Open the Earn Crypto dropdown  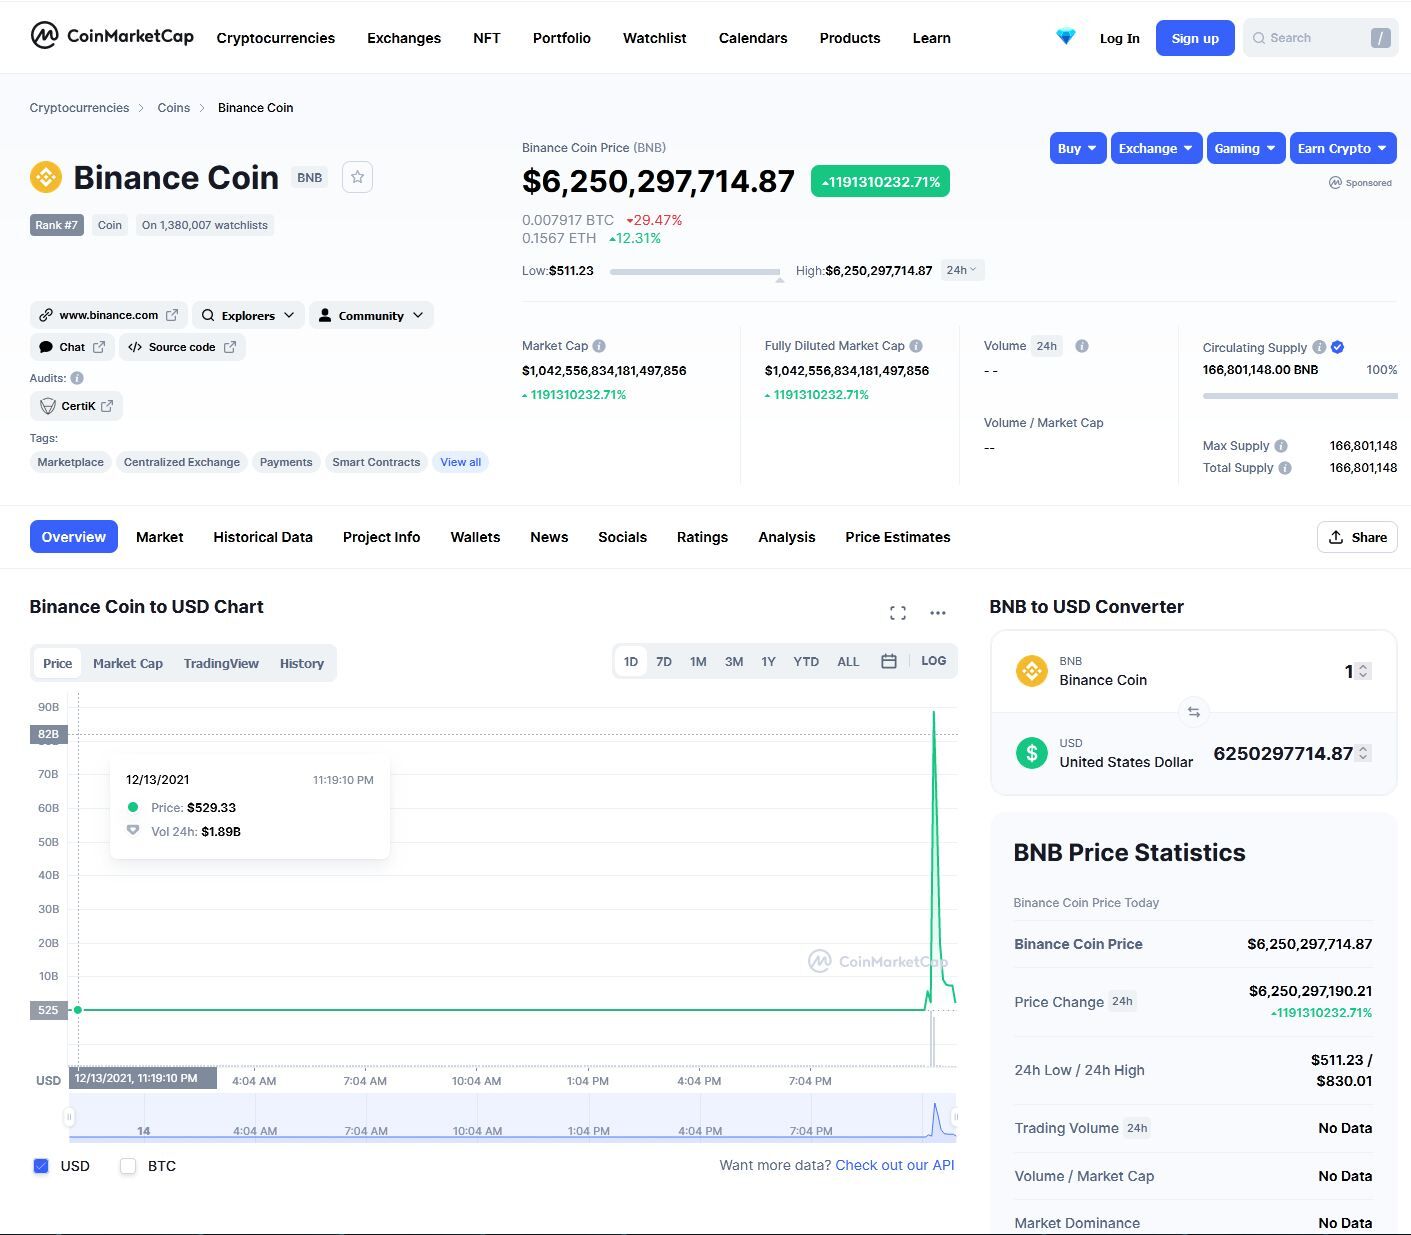coord(1343,148)
